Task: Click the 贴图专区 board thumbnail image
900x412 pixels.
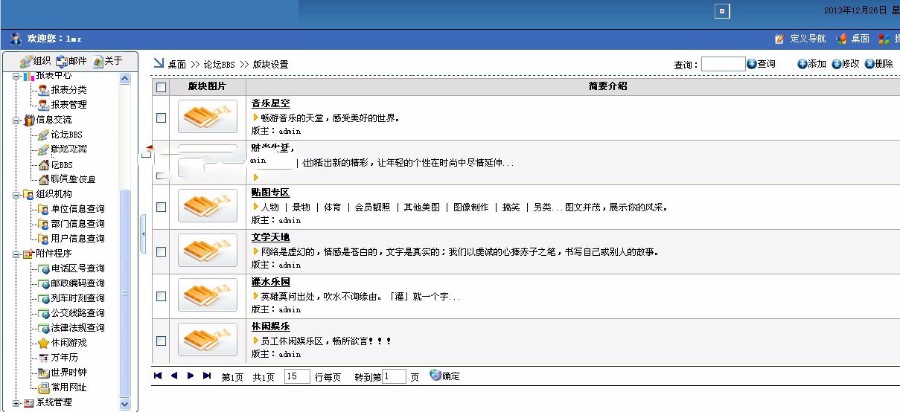Action: (x=208, y=205)
